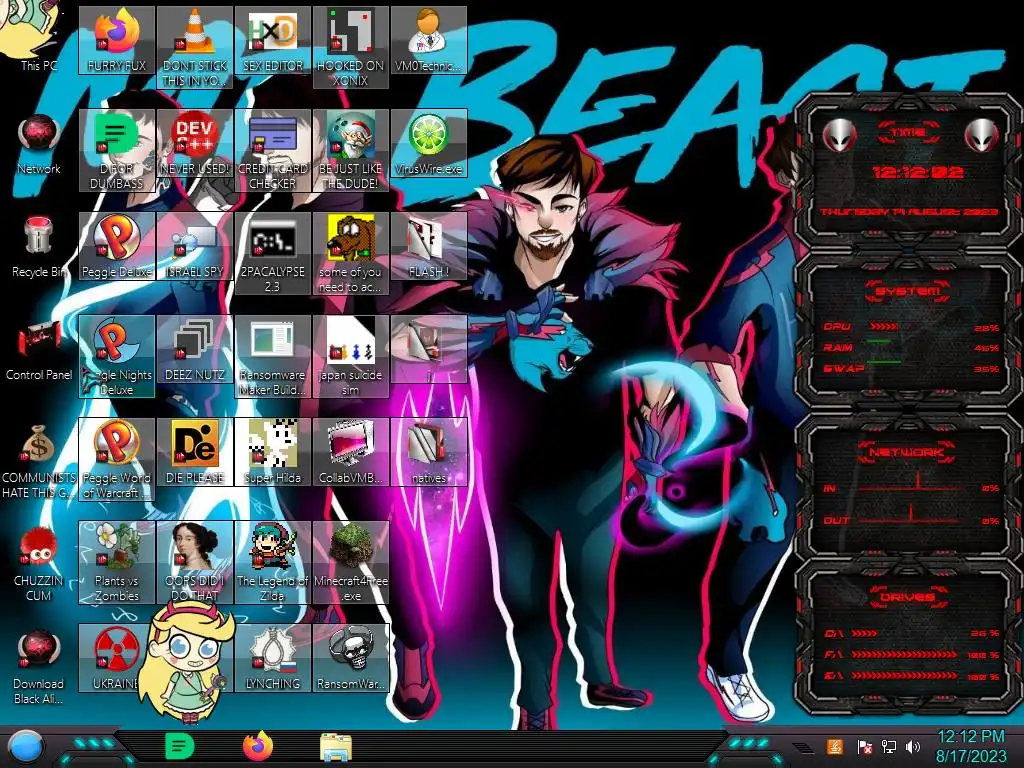Image resolution: width=1024 pixels, height=768 pixels.
Task: Open the volume speaker tray icon
Action: point(913,746)
